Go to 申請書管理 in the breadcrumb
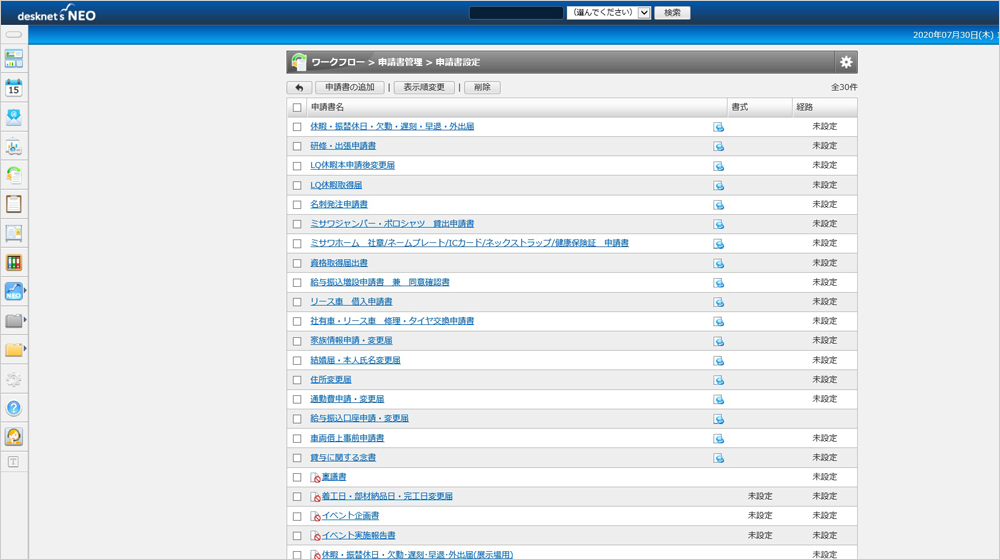The height and width of the screenshot is (560, 1000). click(x=400, y=62)
